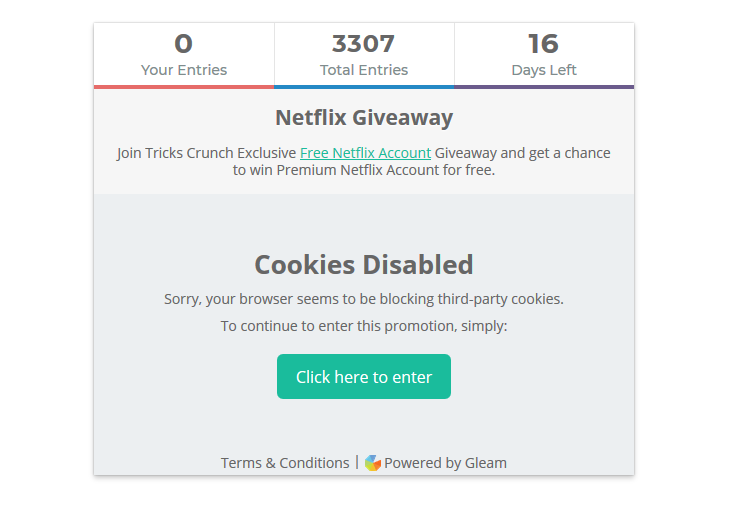
Task: Click the 0 count above Your Entries
Action: point(183,44)
